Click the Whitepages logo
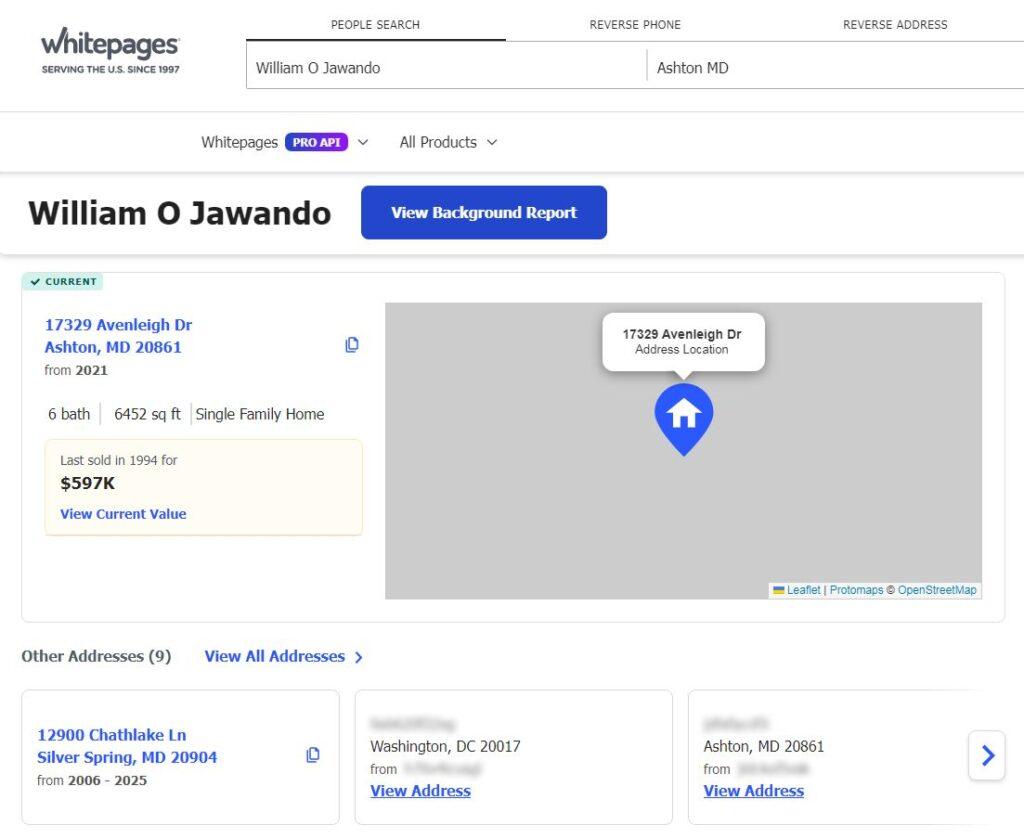The height and width of the screenshot is (838, 1024). point(110,50)
